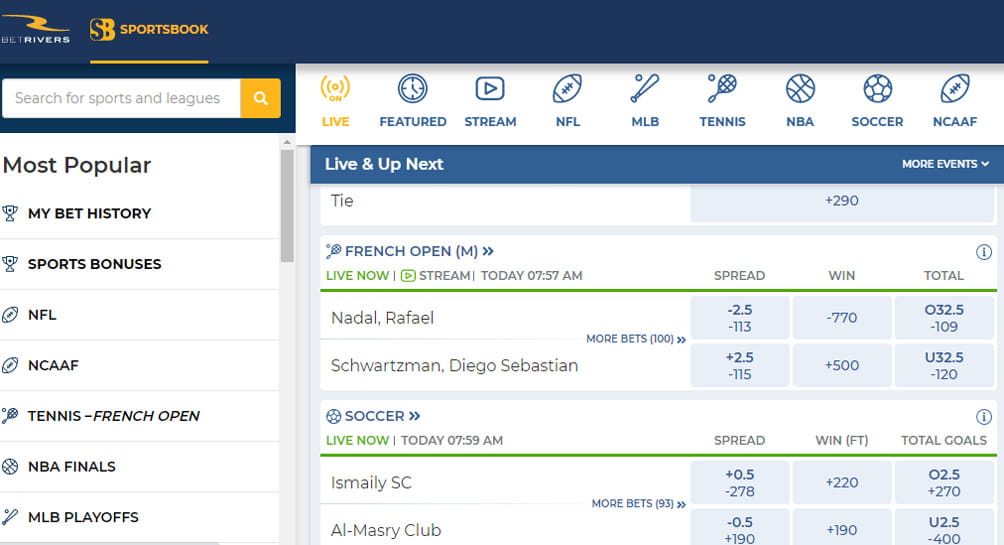1004x545 pixels.
Task: Open French Open (M) league link
Action: click(419, 251)
